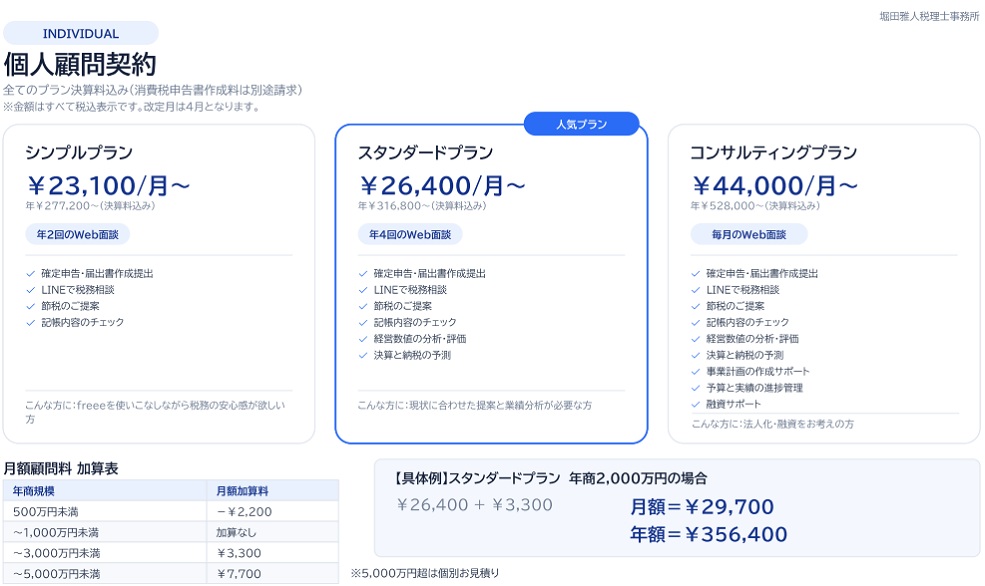The image size is (985, 586).
Task: Click スタンダードプラン checkmark beside 記帳内容のチェック
Action: [362, 323]
